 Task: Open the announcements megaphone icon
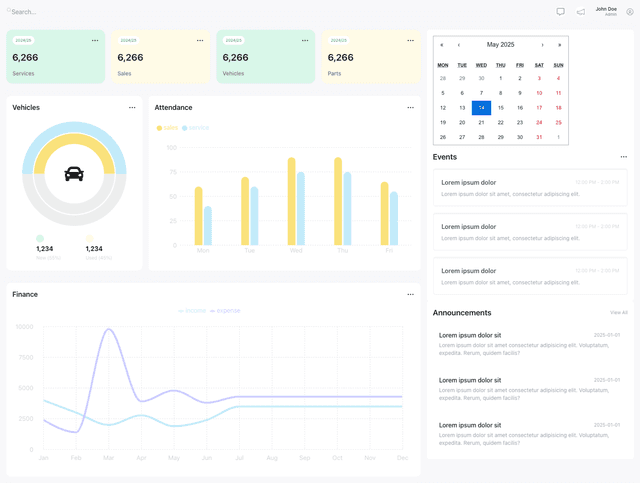[x=580, y=12]
